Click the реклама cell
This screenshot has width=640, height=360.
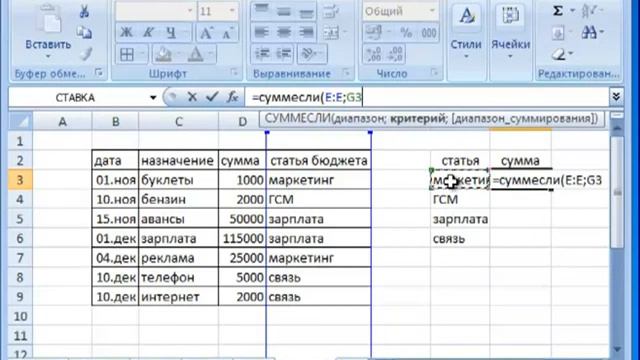click(x=178, y=258)
